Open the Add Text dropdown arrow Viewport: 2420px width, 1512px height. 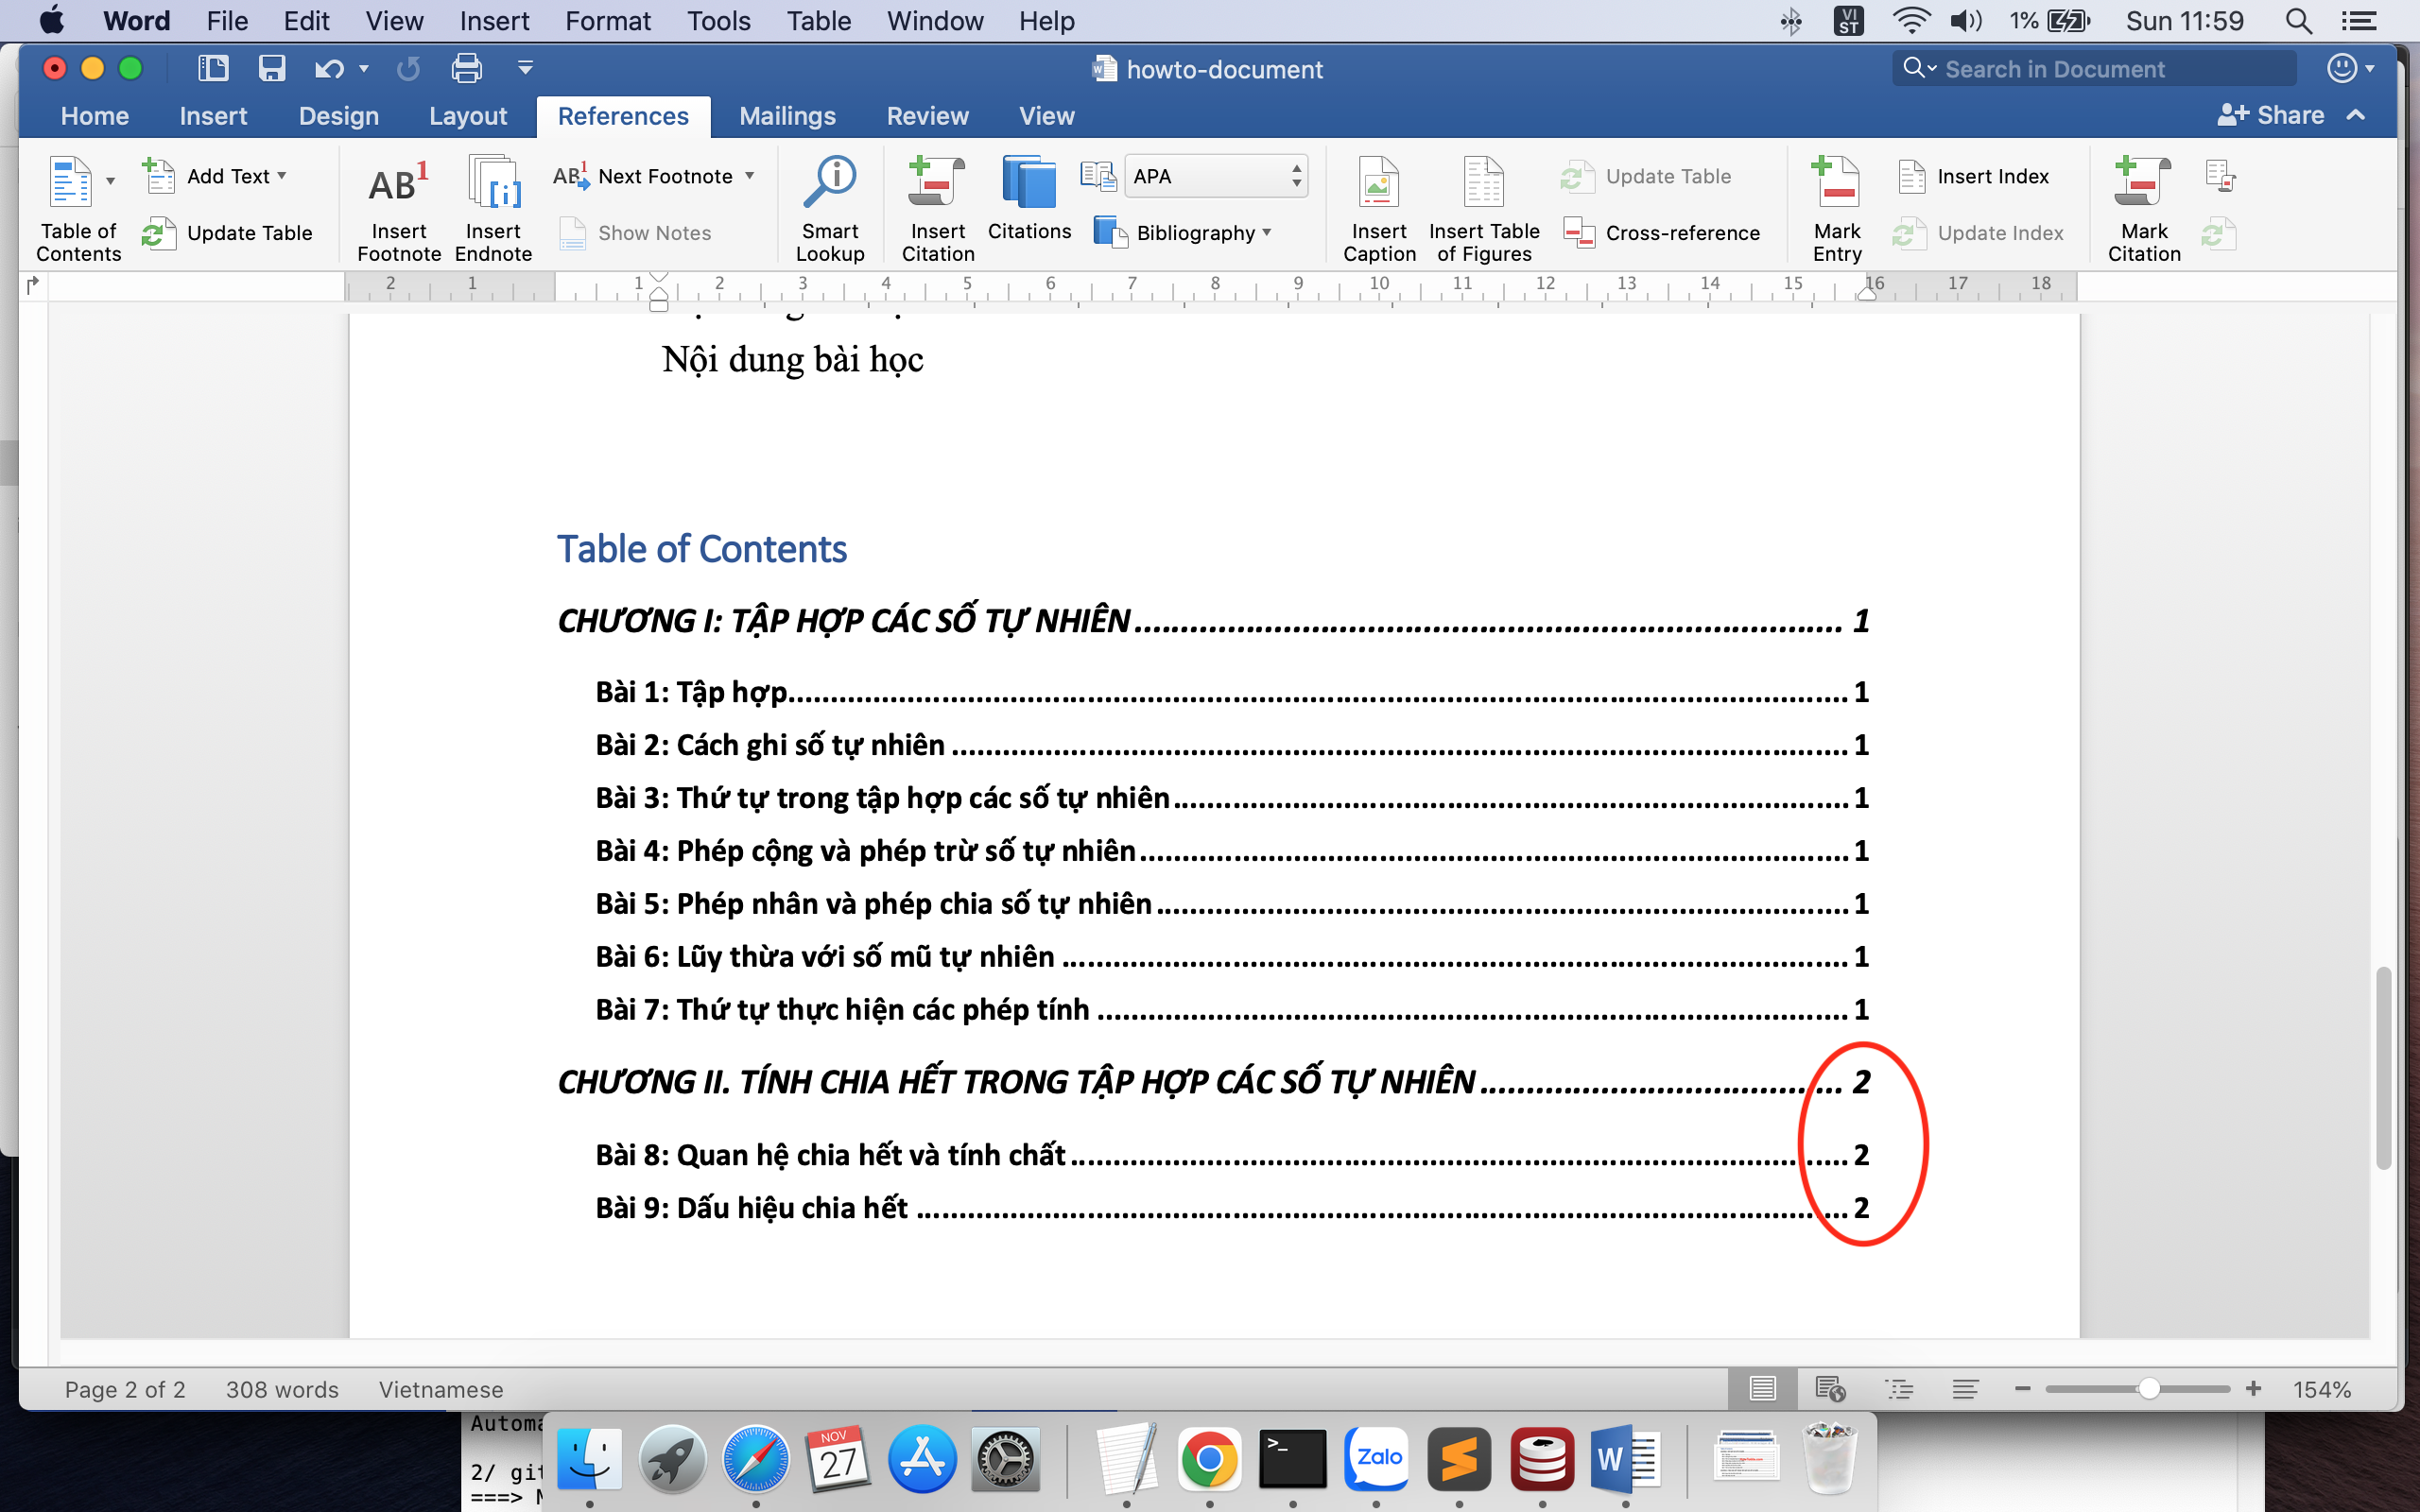[282, 175]
